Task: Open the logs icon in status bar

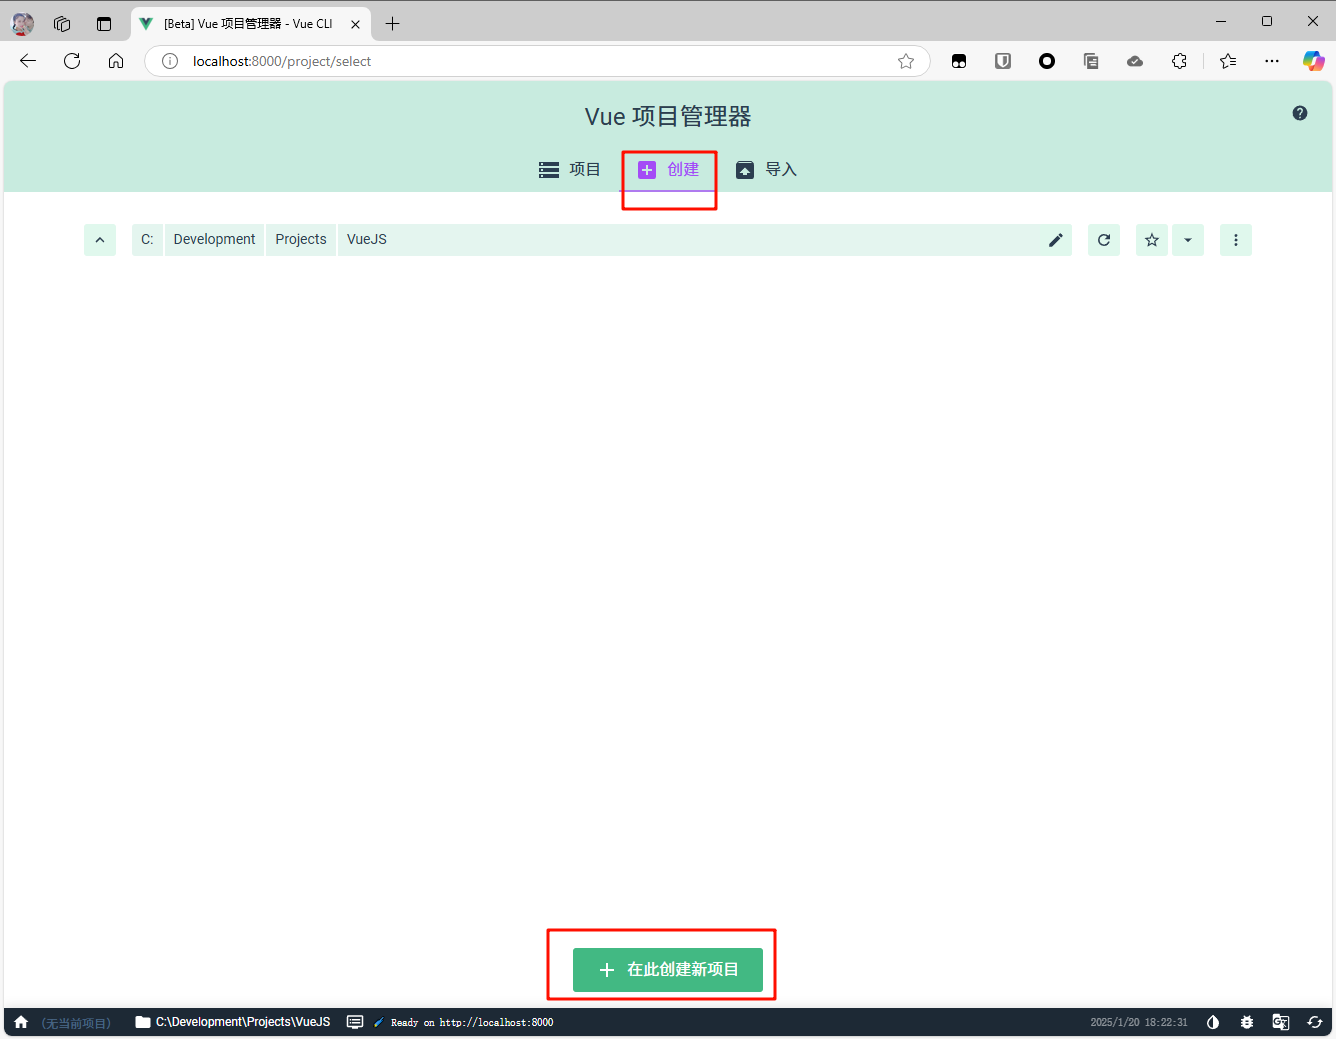Action: 355,1022
